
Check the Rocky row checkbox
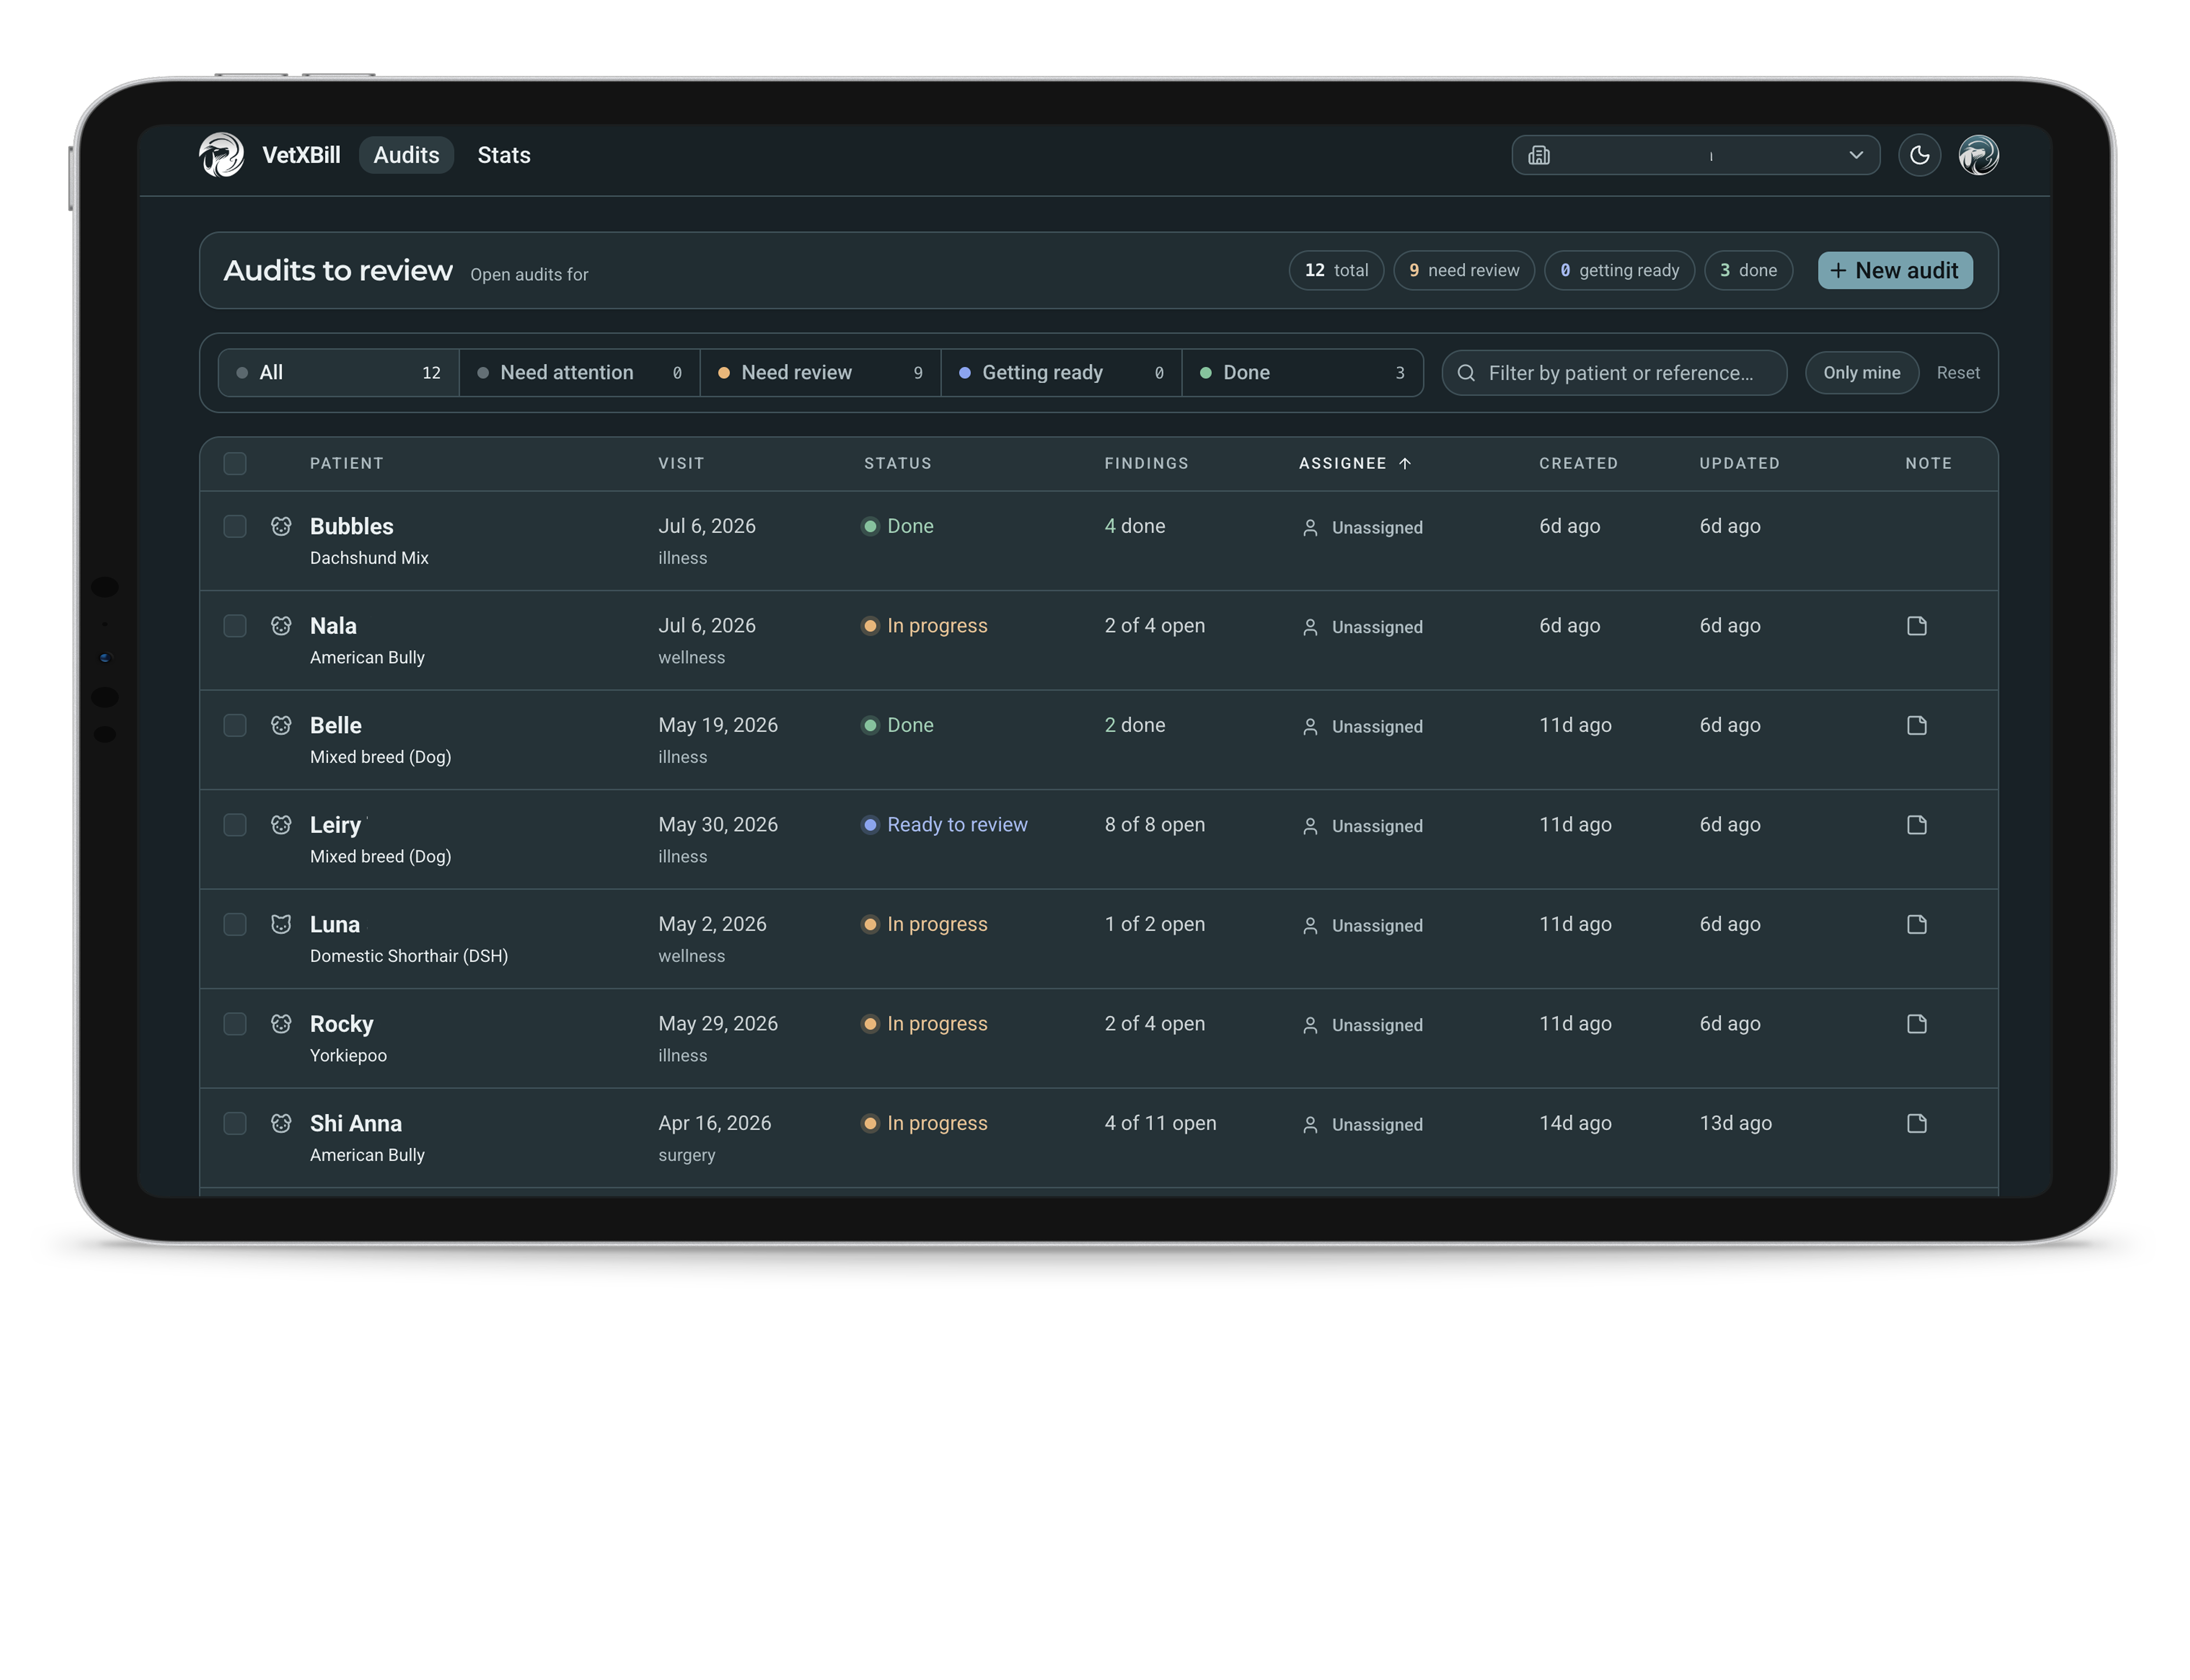click(235, 1024)
